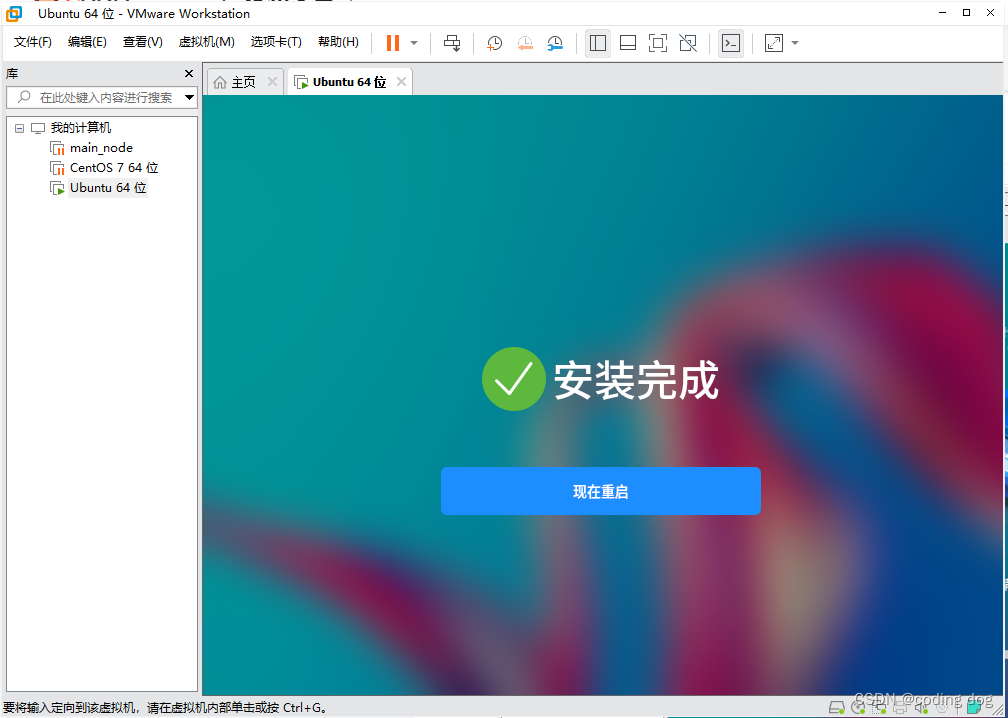Click the 现在重启 button
The width and height of the screenshot is (1008, 718).
pos(600,491)
